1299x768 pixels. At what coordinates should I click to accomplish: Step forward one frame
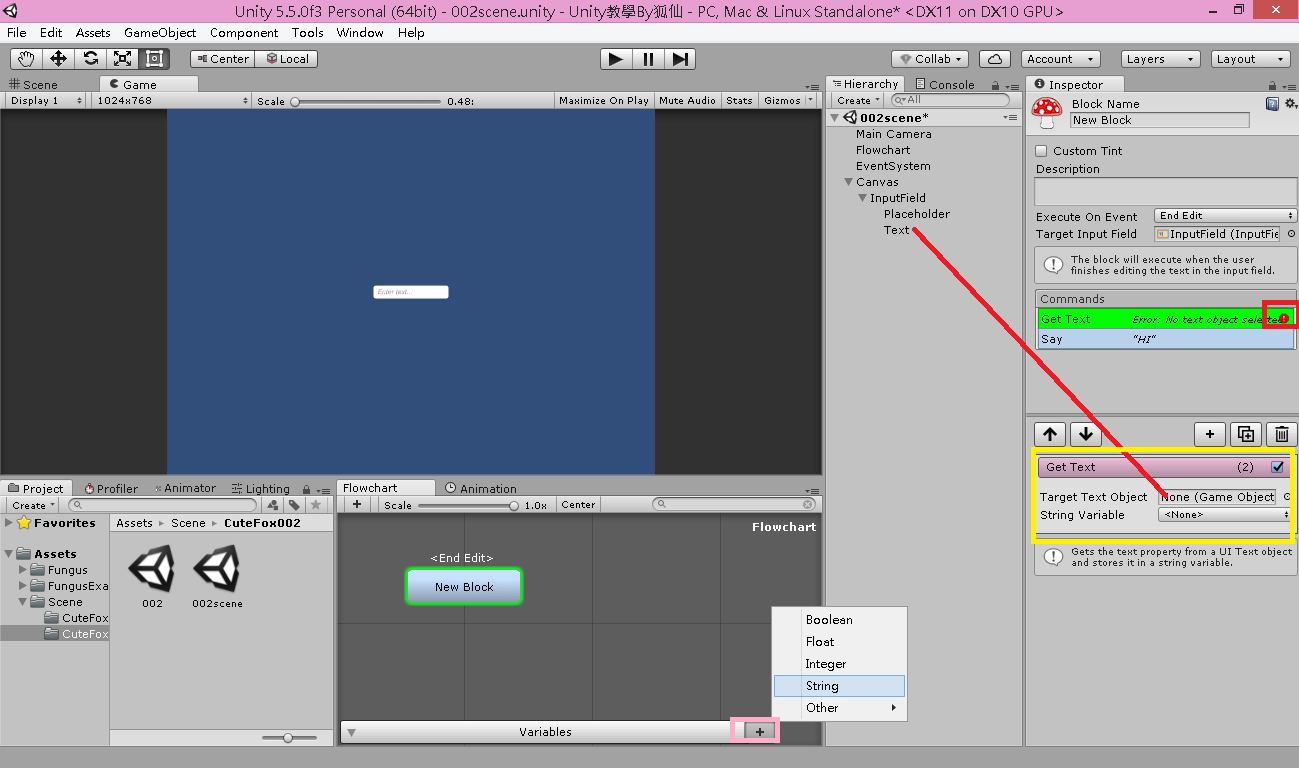[x=680, y=59]
